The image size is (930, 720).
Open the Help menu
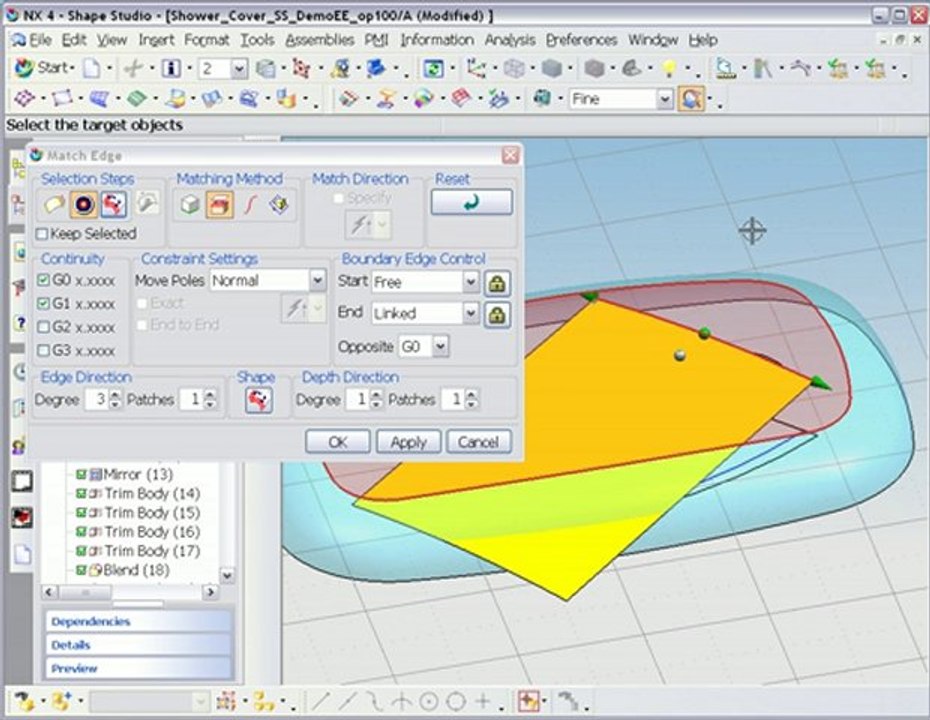pos(703,40)
